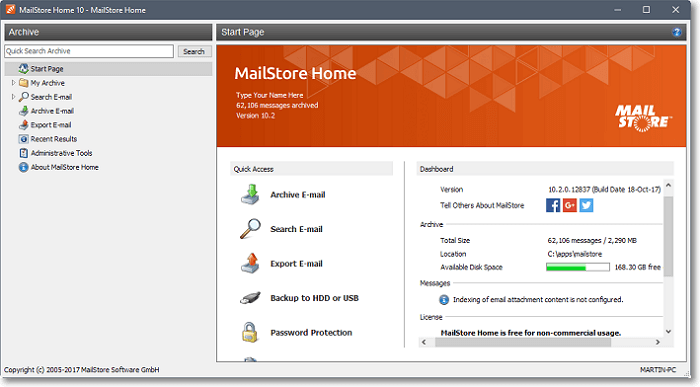Open Search E-mail from sidebar tree

(51, 97)
